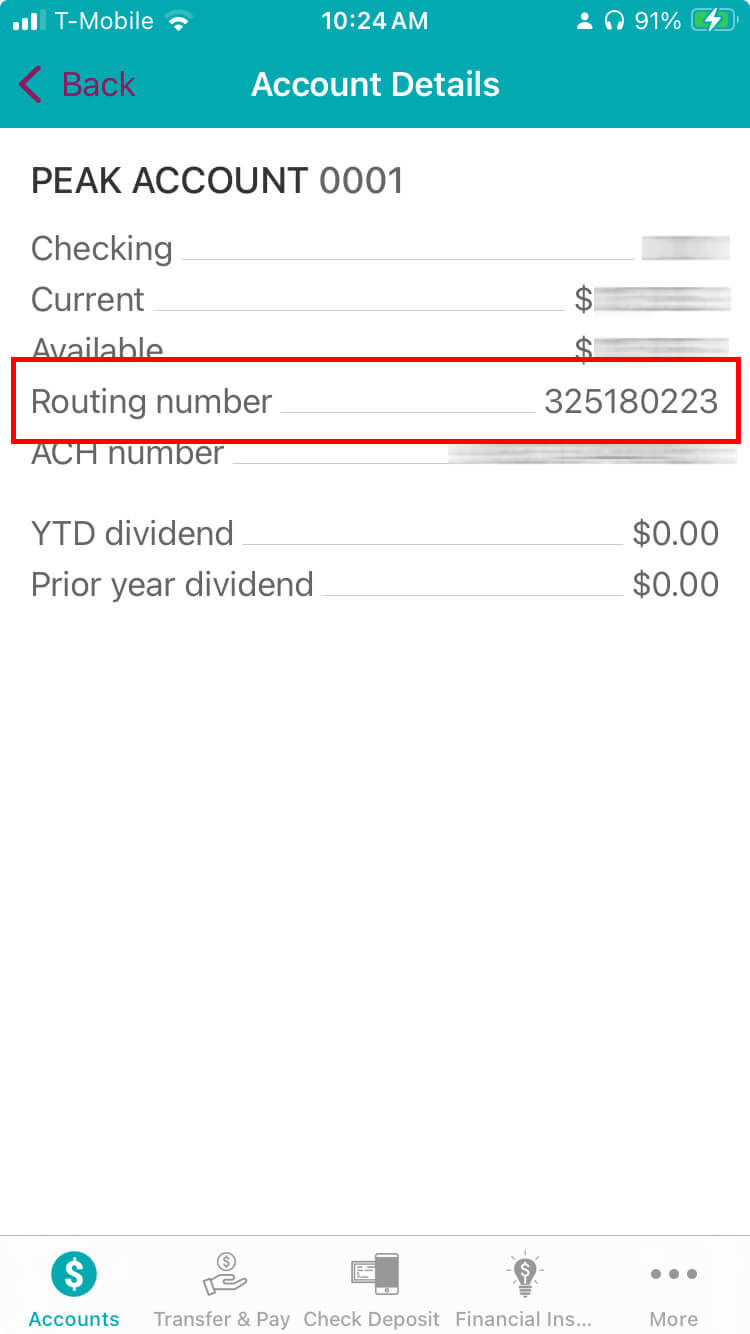Select the Accounts tab label
The image size is (750, 1334).
(74, 1319)
